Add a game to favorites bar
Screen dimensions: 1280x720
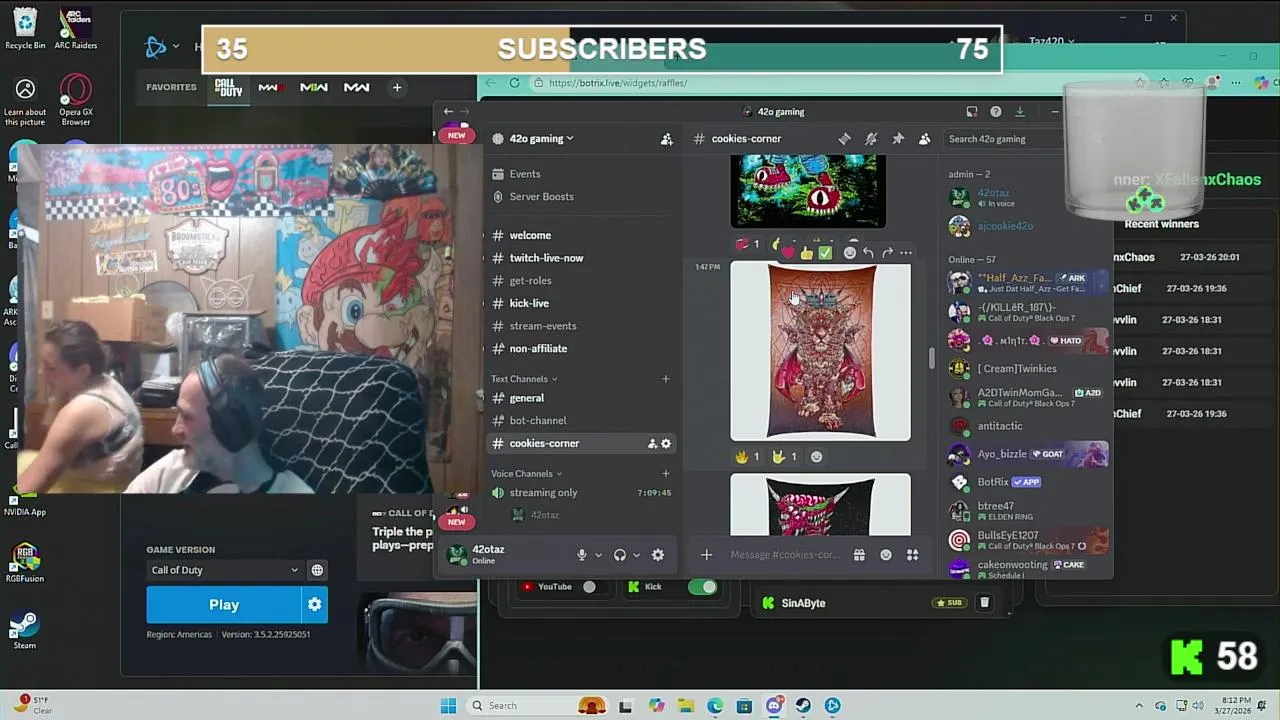[x=397, y=88]
